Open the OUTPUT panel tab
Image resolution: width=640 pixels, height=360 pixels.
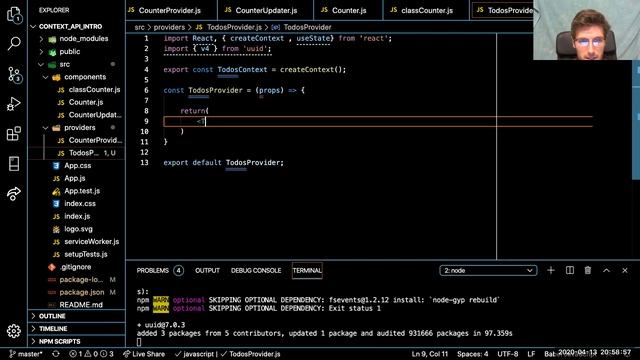pos(207,271)
